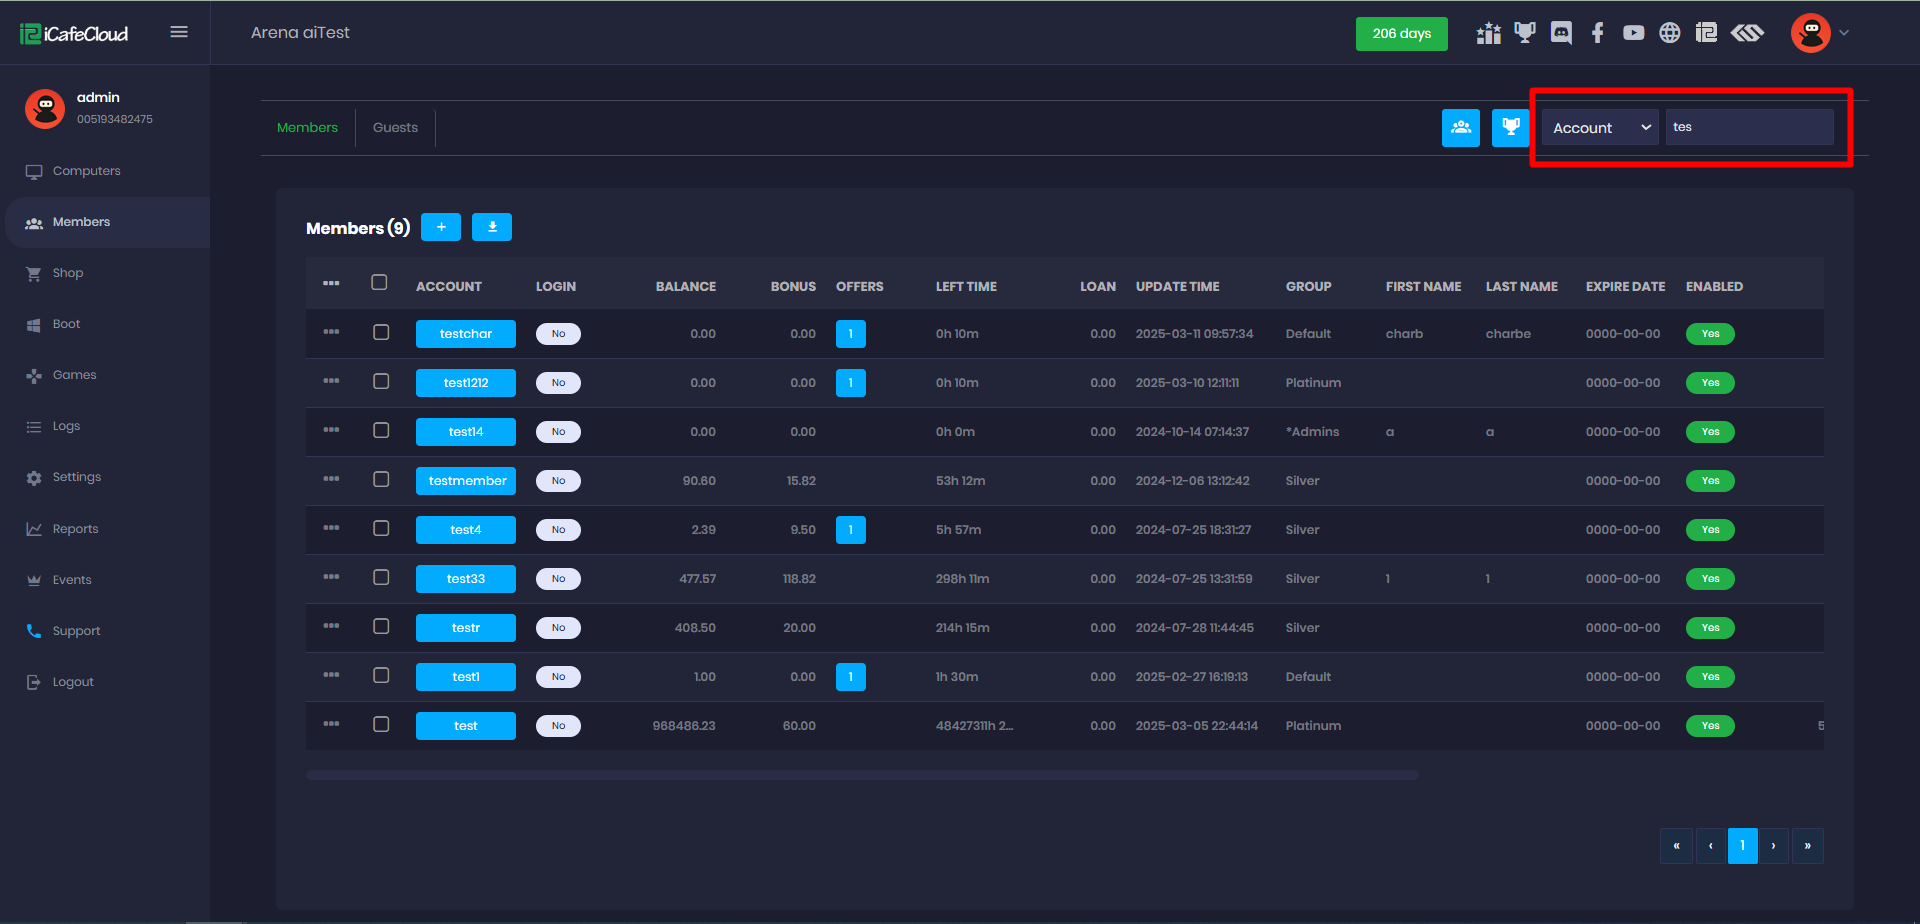Click the Facebook icon in header

click(1597, 33)
